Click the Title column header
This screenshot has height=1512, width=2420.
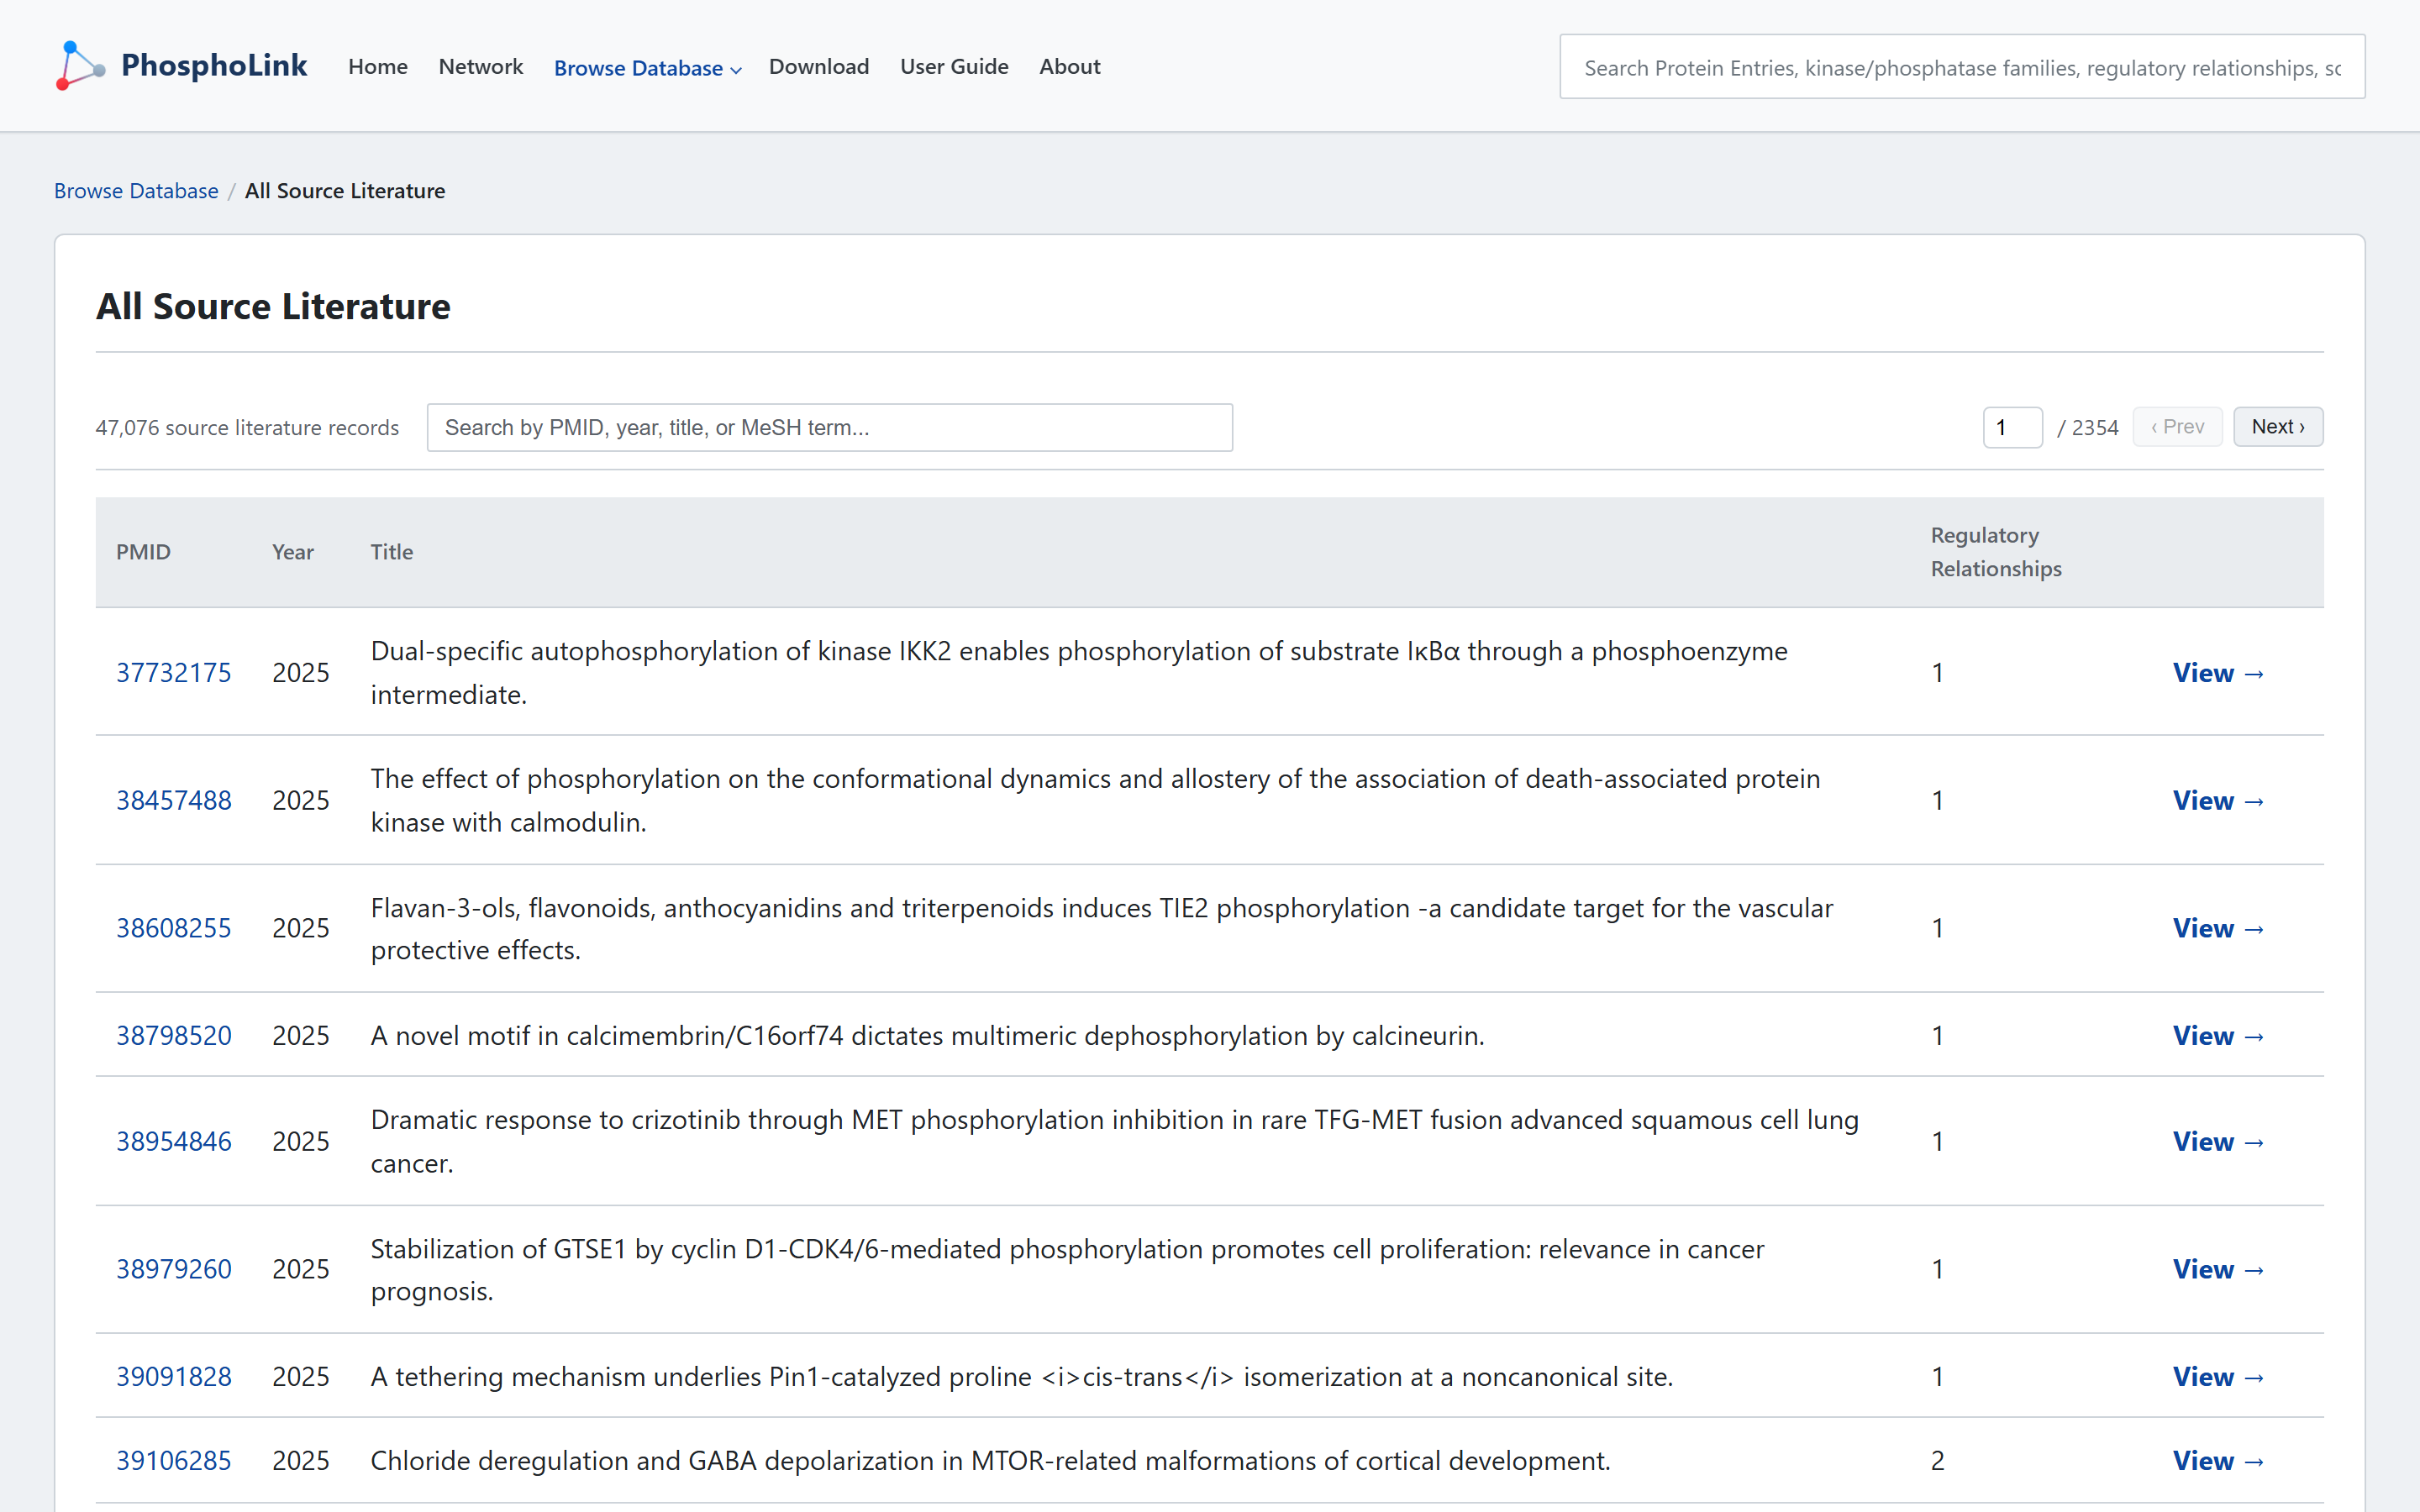(391, 552)
